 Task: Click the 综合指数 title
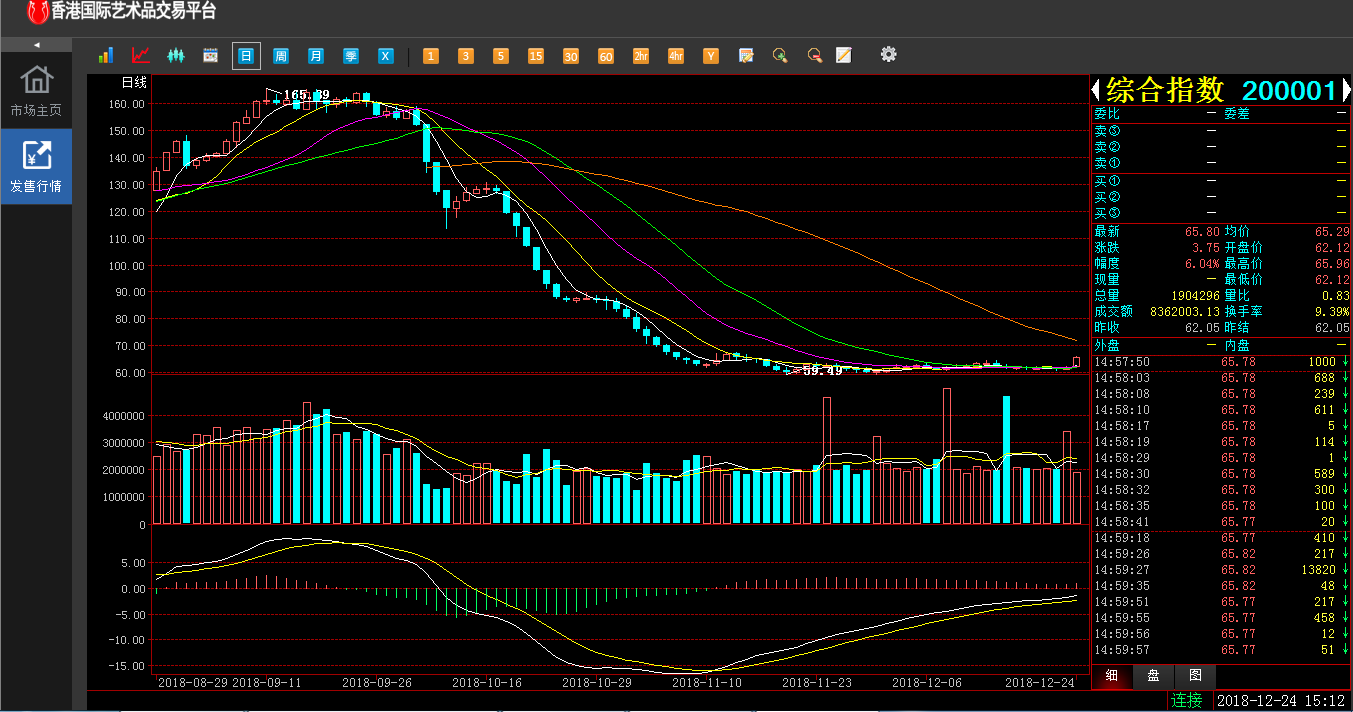[x=1165, y=90]
